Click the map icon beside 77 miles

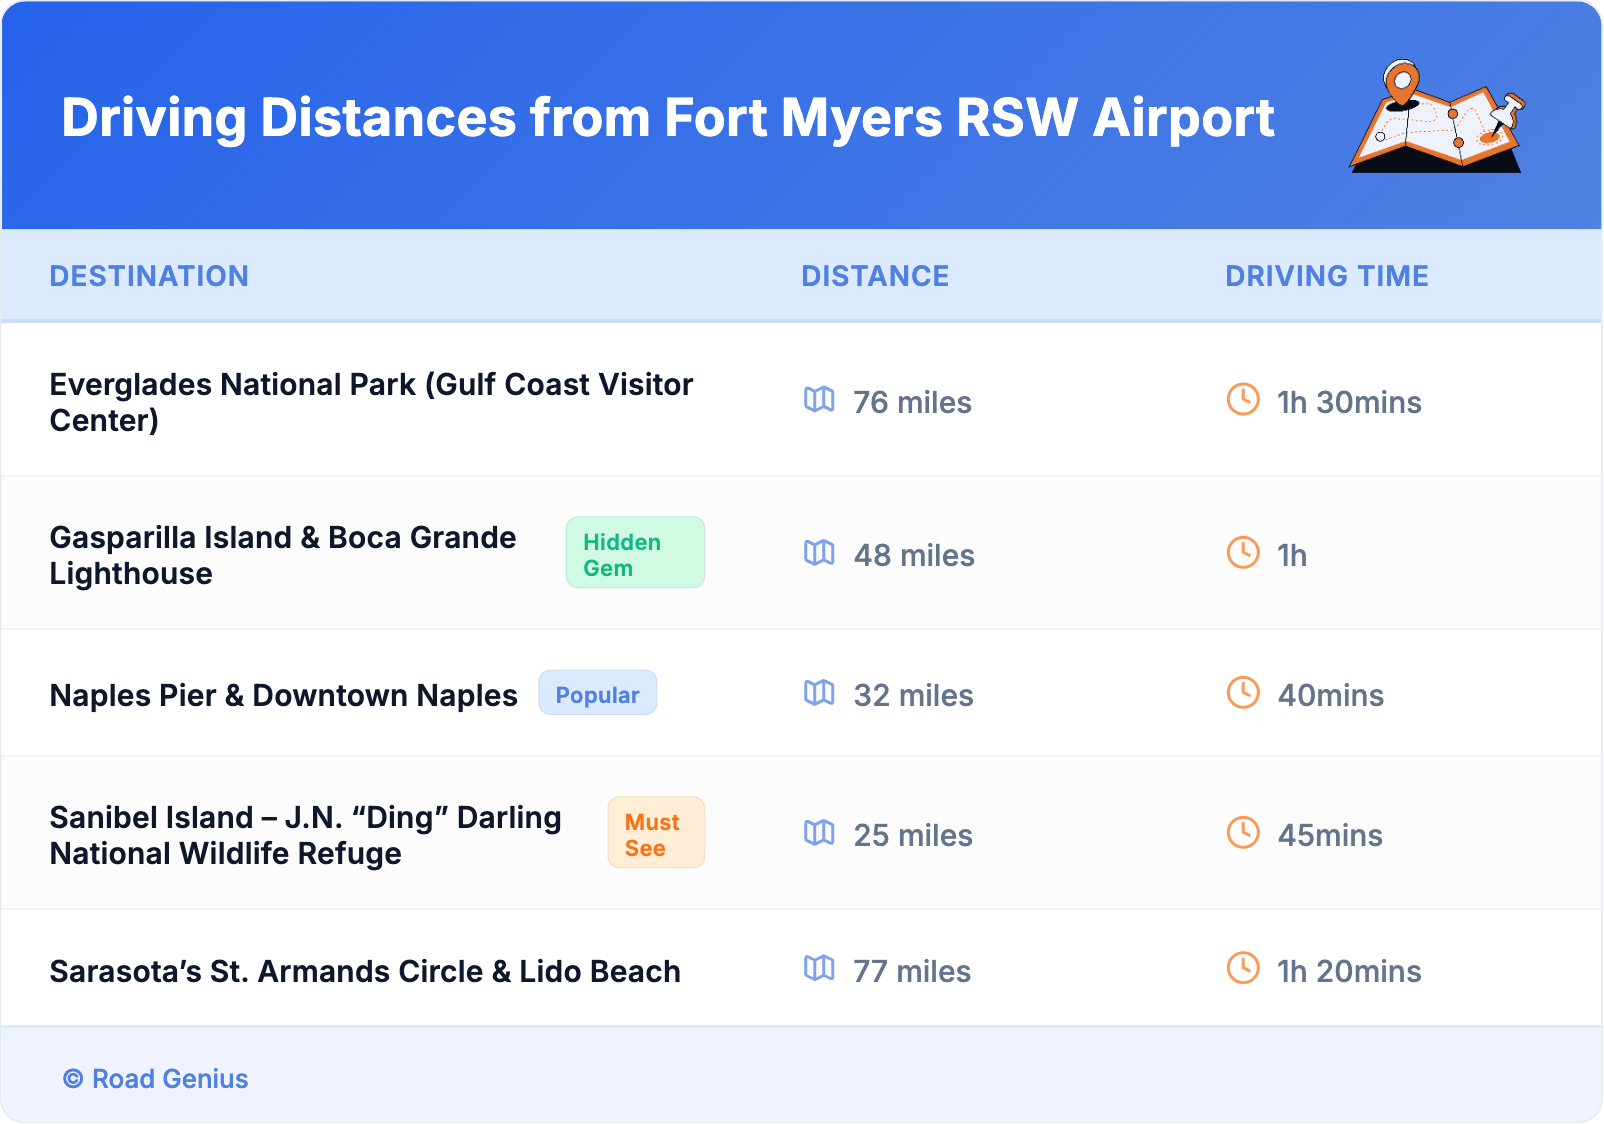coord(819,969)
